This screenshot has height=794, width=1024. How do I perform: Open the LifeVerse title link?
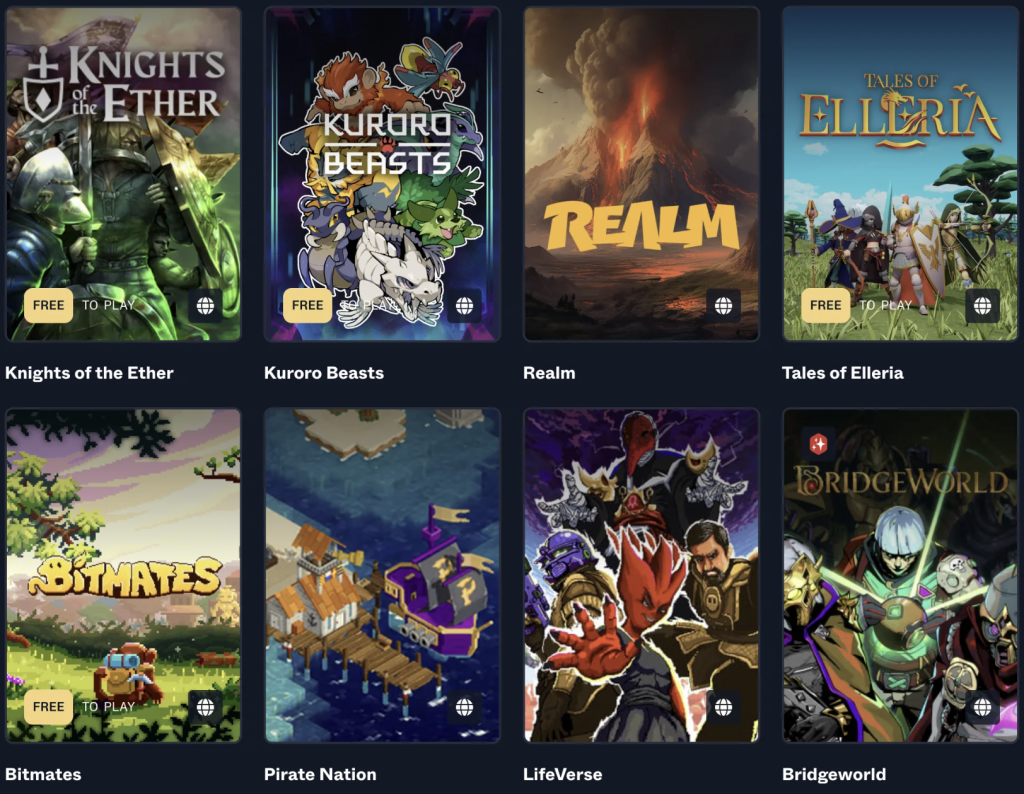click(x=562, y=774)
